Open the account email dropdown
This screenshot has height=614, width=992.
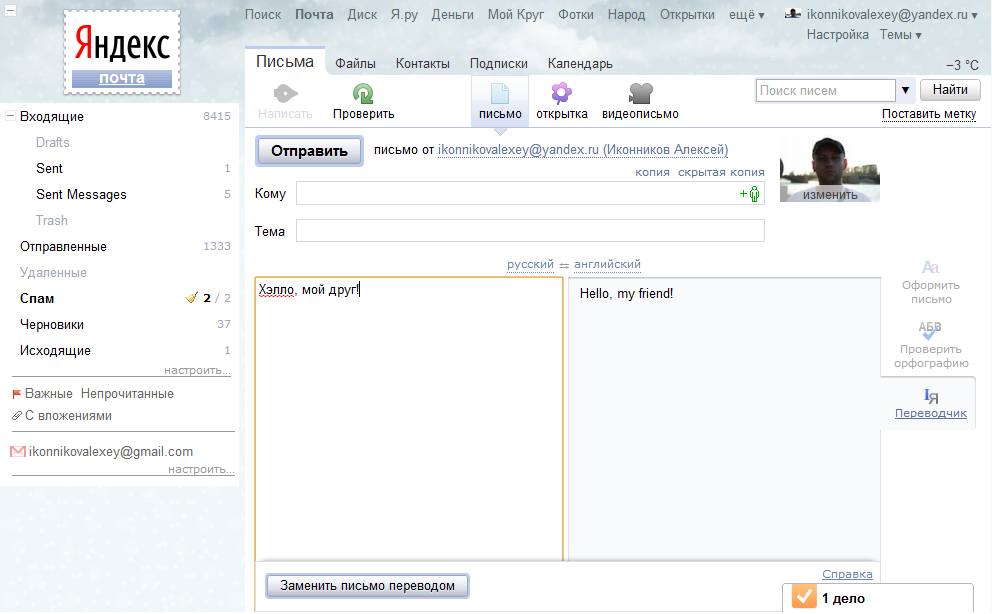(x=892, y=15)
